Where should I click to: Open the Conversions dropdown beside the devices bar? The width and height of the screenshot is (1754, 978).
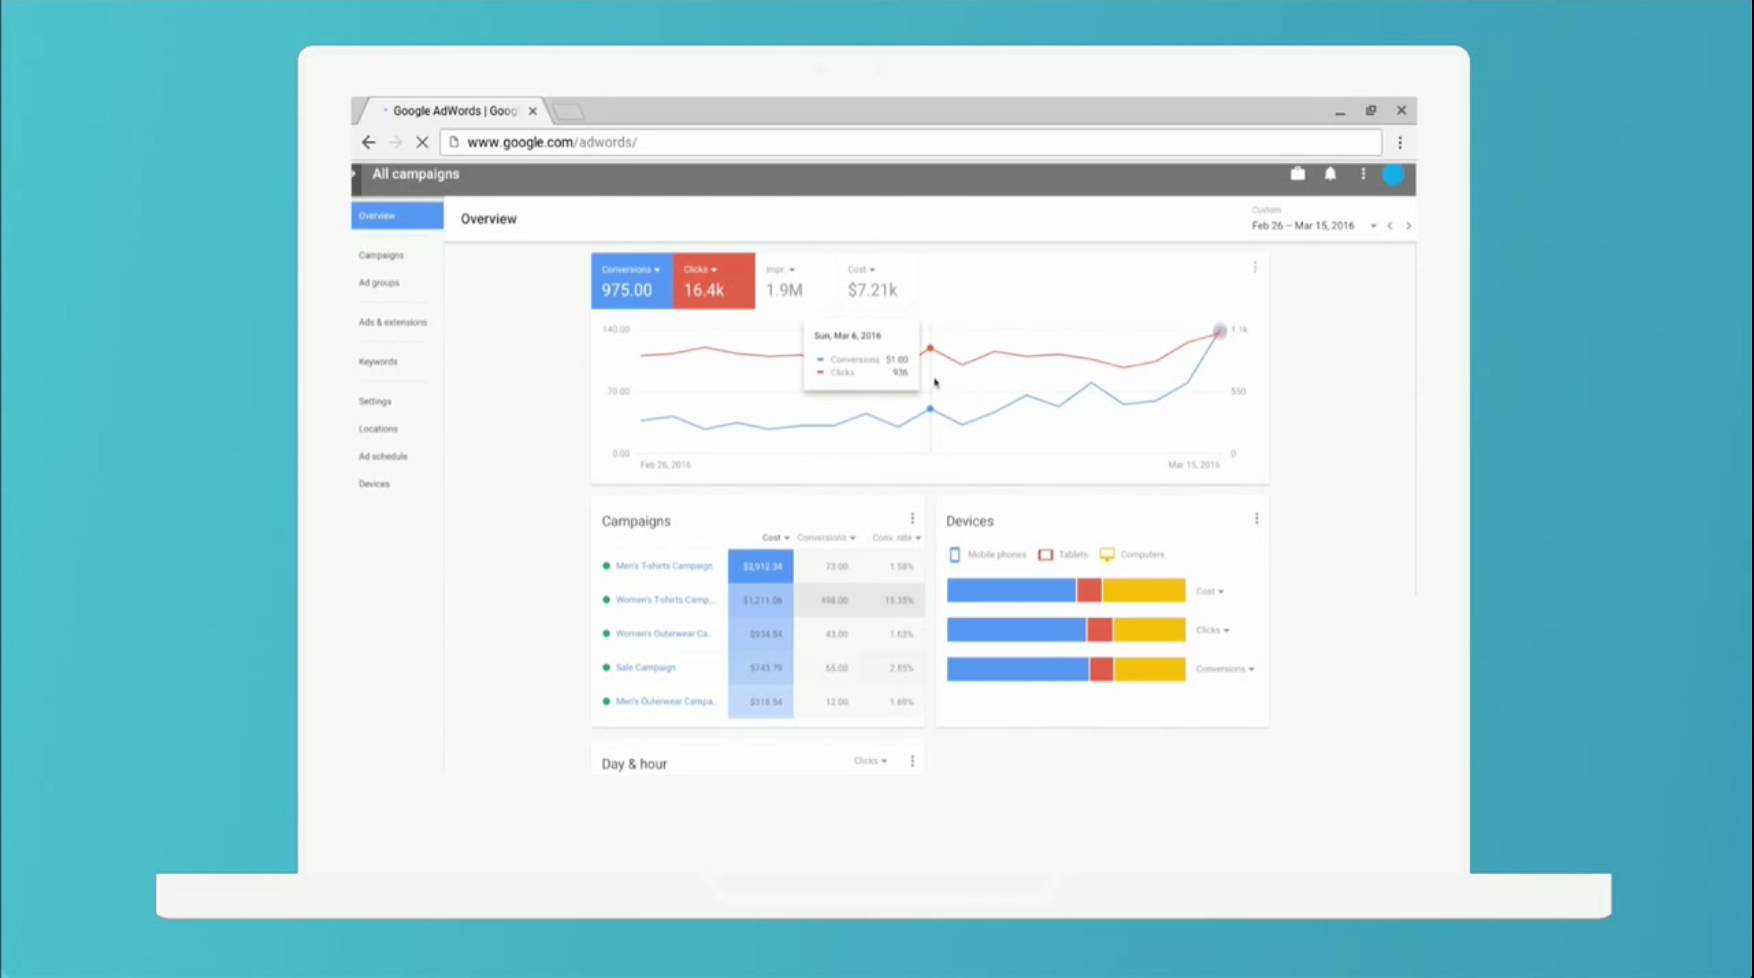(x=1225, y=669)
